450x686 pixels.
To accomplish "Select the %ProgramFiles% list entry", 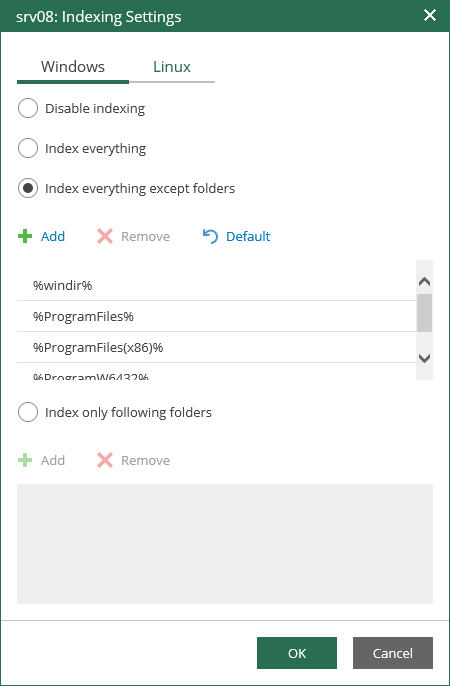I will [216, 316].
